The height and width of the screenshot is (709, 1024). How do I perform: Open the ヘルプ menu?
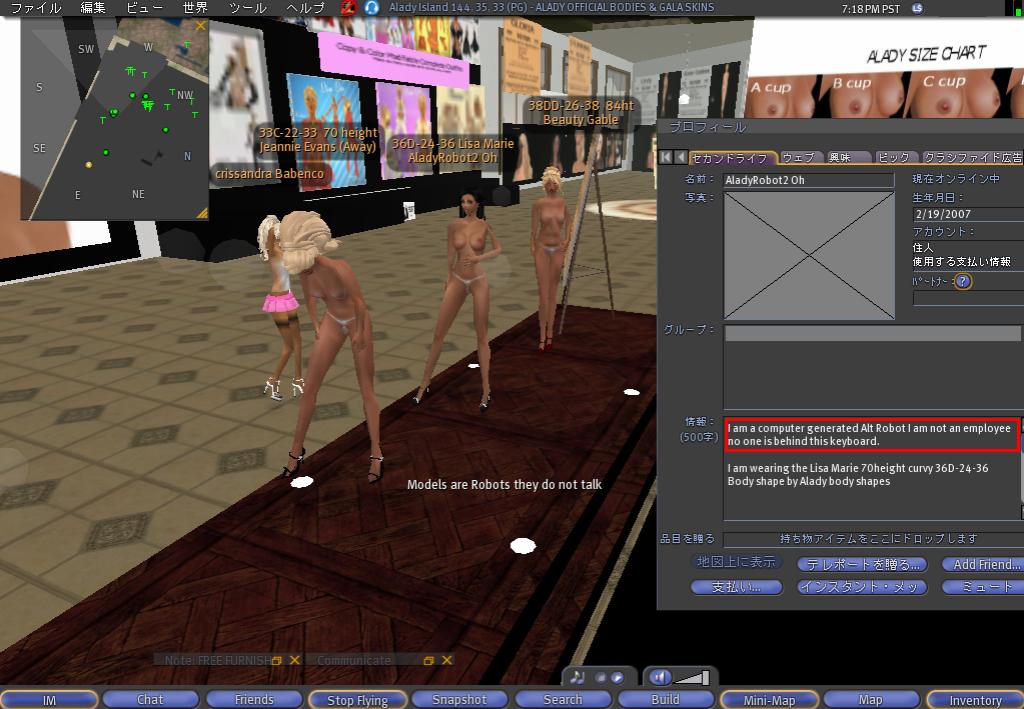pyautogui.click(x=306, y=8)
